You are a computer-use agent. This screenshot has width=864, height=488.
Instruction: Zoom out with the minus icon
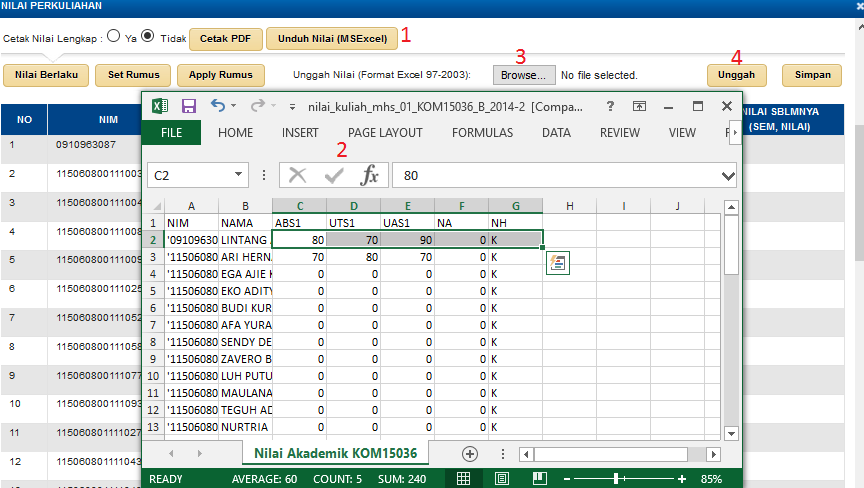point(566,479)
